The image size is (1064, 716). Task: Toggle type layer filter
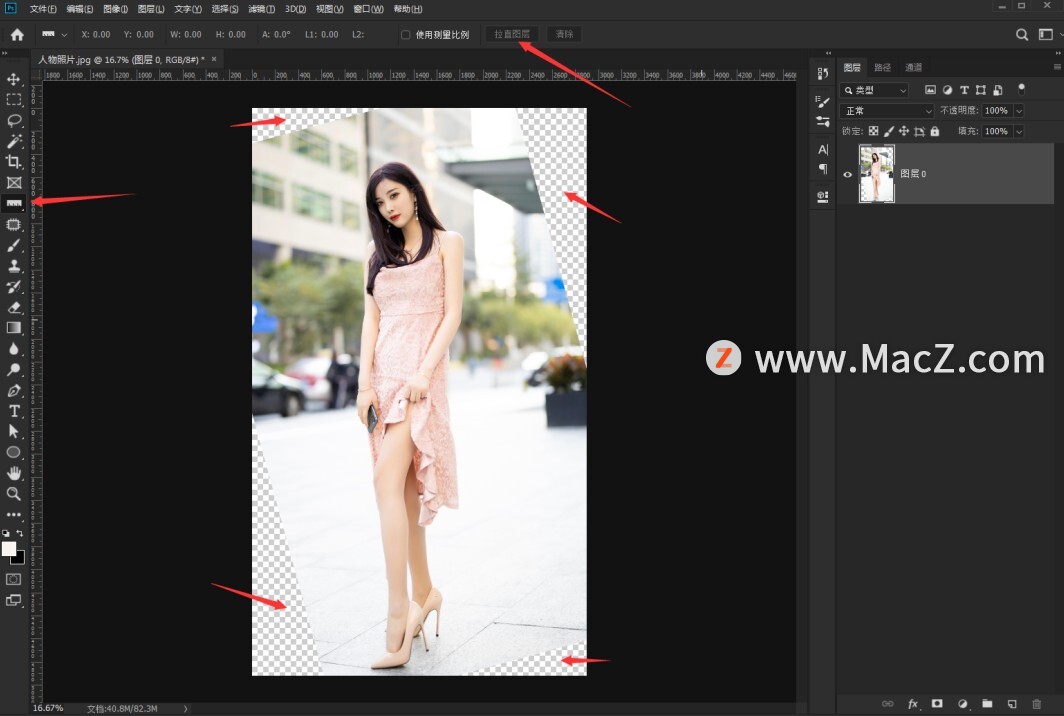coord(964,90)
